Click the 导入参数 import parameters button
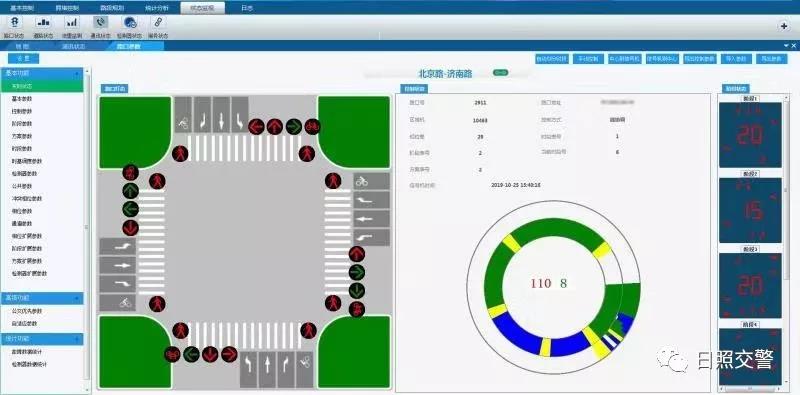The image size is (800, 395). 736,59
